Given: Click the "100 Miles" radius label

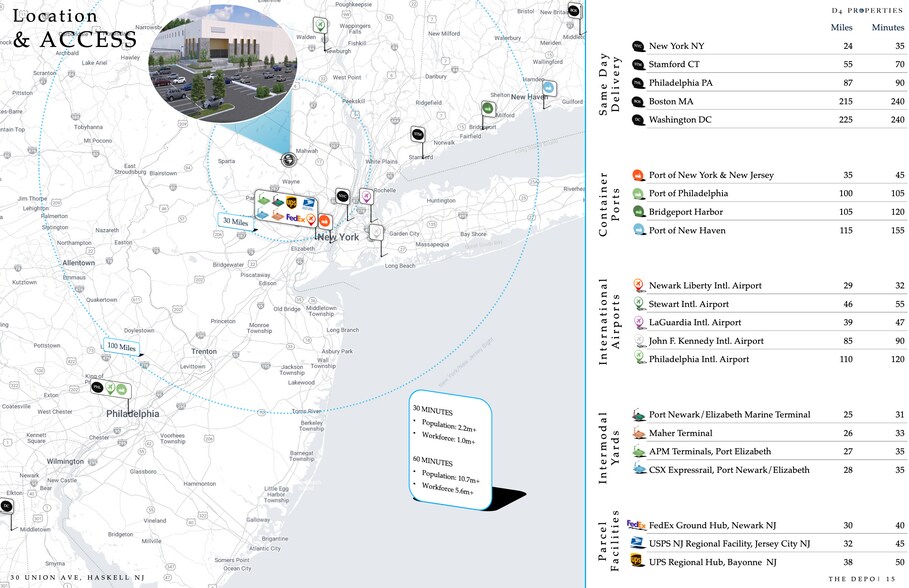Looking at the screenshot, I should [x=120, y=348].
